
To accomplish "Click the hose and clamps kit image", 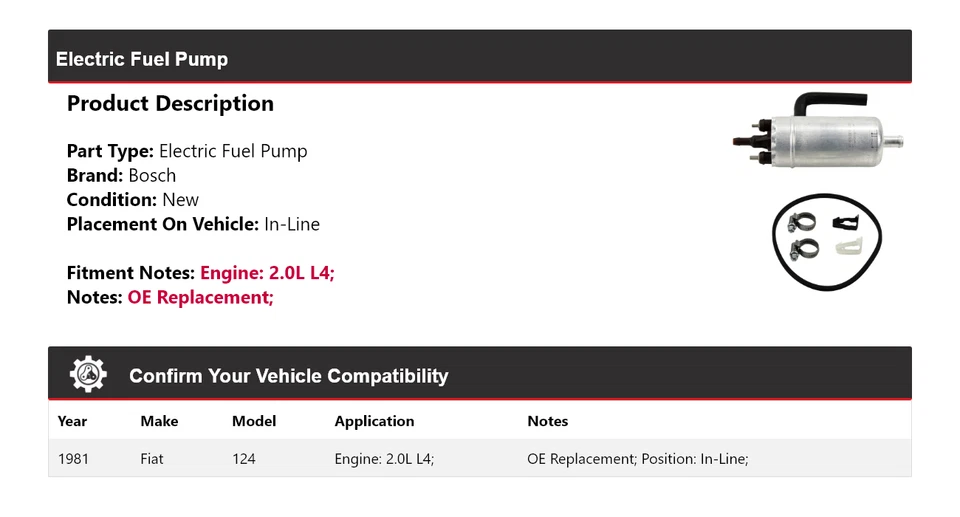I will (x=827, y=243).
